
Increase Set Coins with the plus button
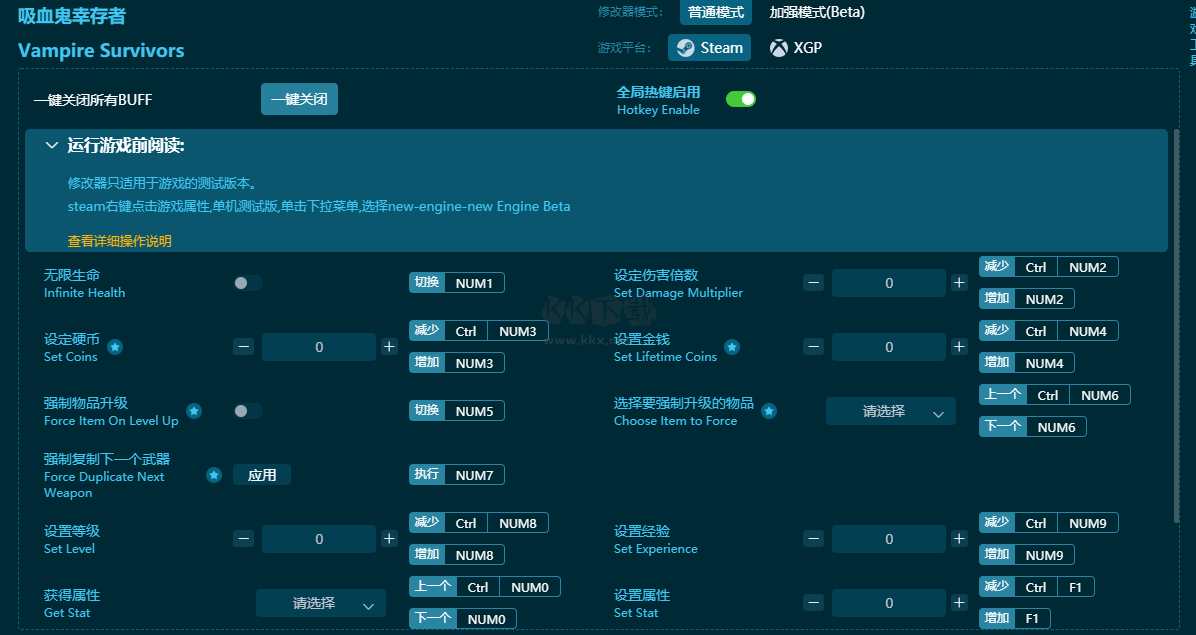389,347
